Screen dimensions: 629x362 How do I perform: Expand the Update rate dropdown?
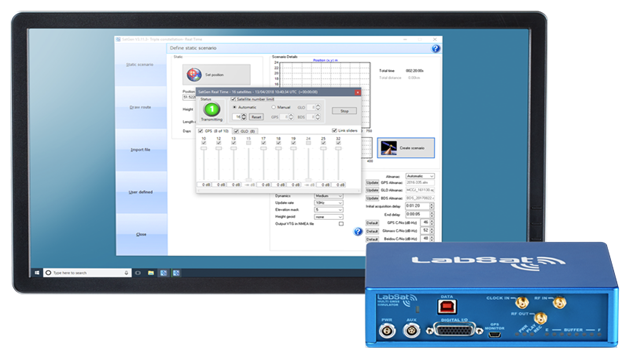[x=328, y=203]
